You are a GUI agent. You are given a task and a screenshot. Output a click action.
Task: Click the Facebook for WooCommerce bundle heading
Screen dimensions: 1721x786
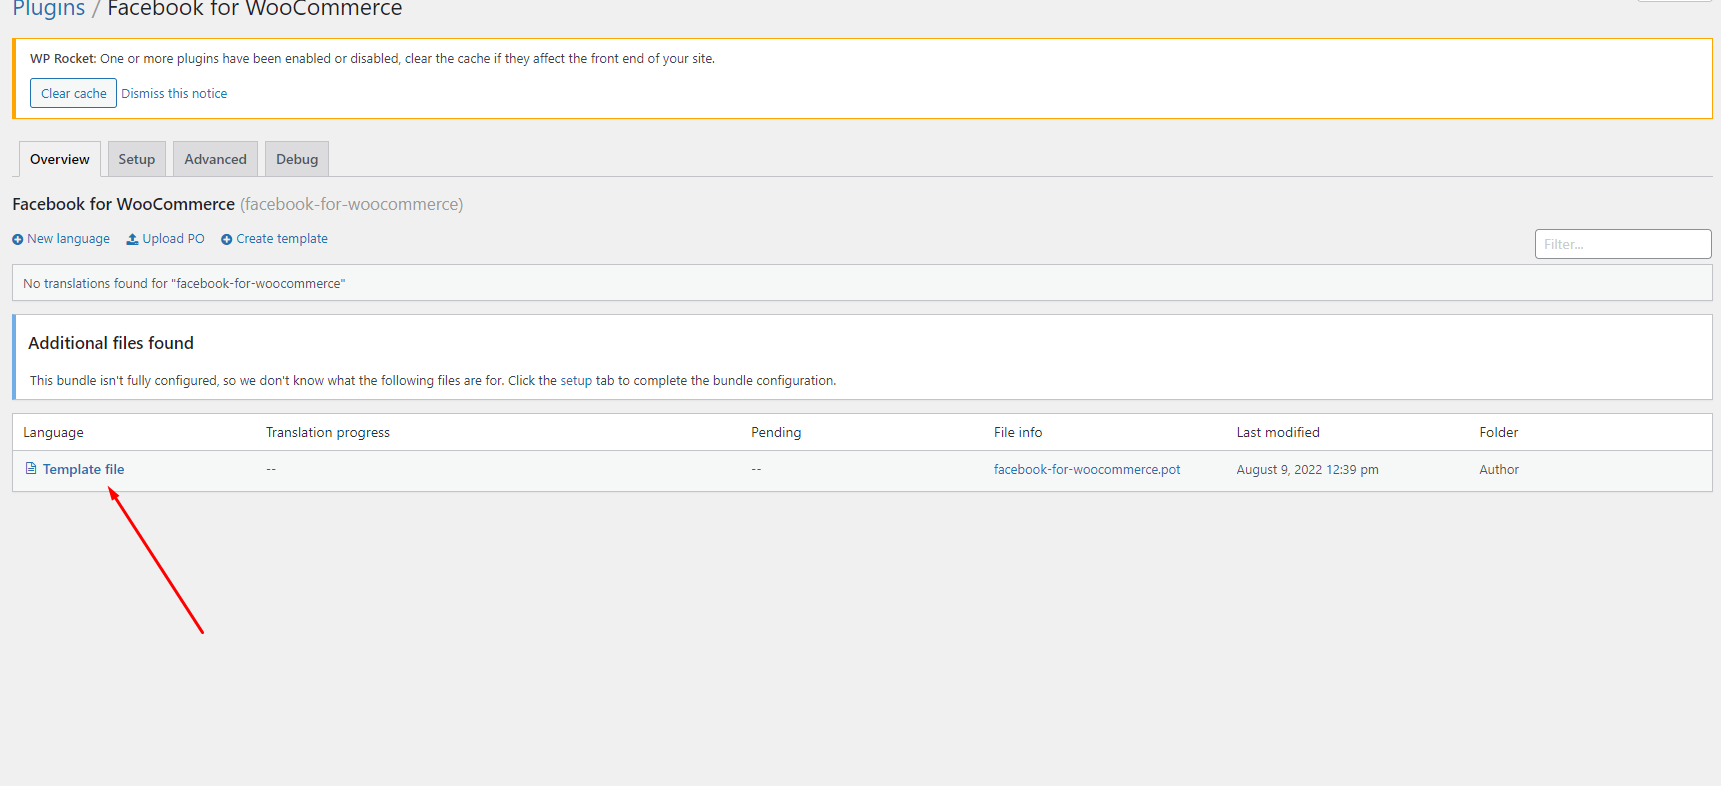[123, 204]
